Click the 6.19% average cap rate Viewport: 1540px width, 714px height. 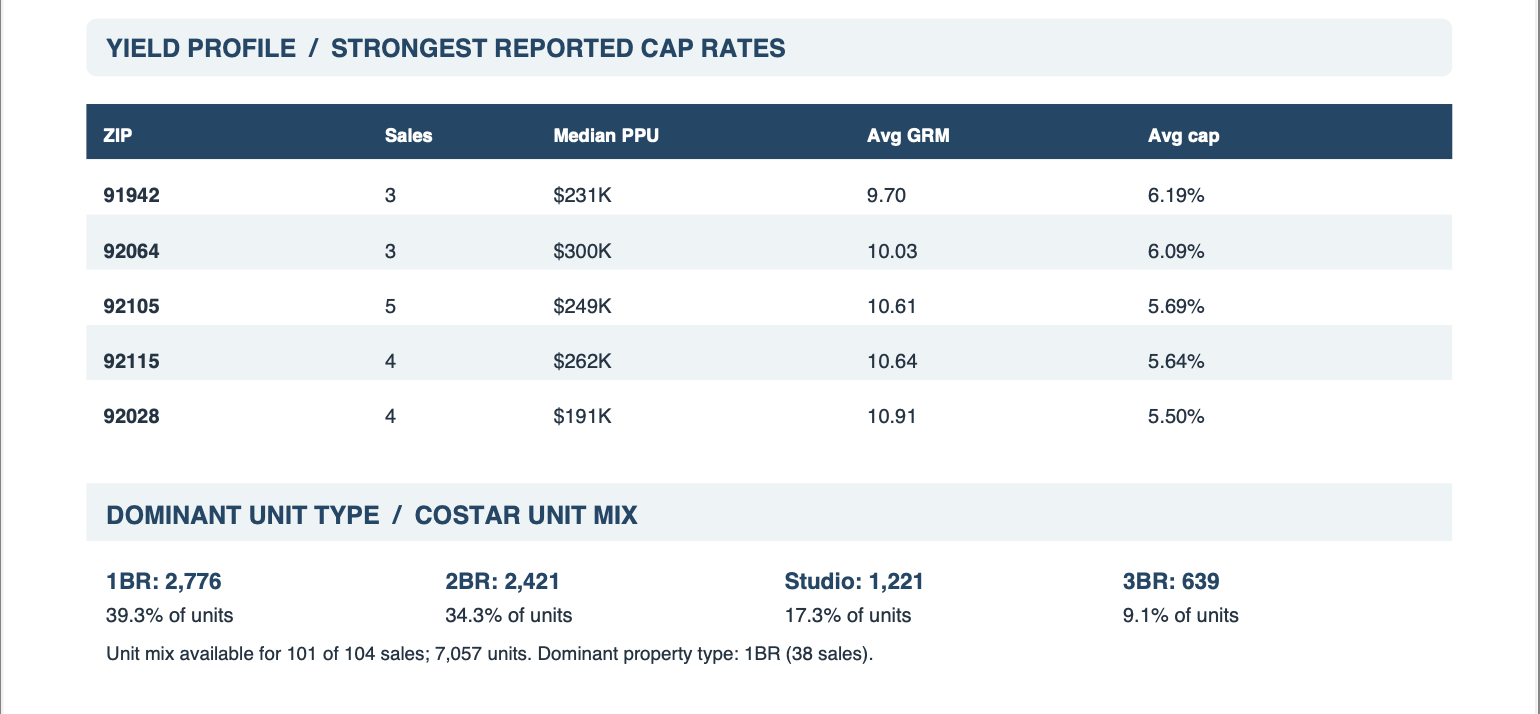pos(1176,196)
